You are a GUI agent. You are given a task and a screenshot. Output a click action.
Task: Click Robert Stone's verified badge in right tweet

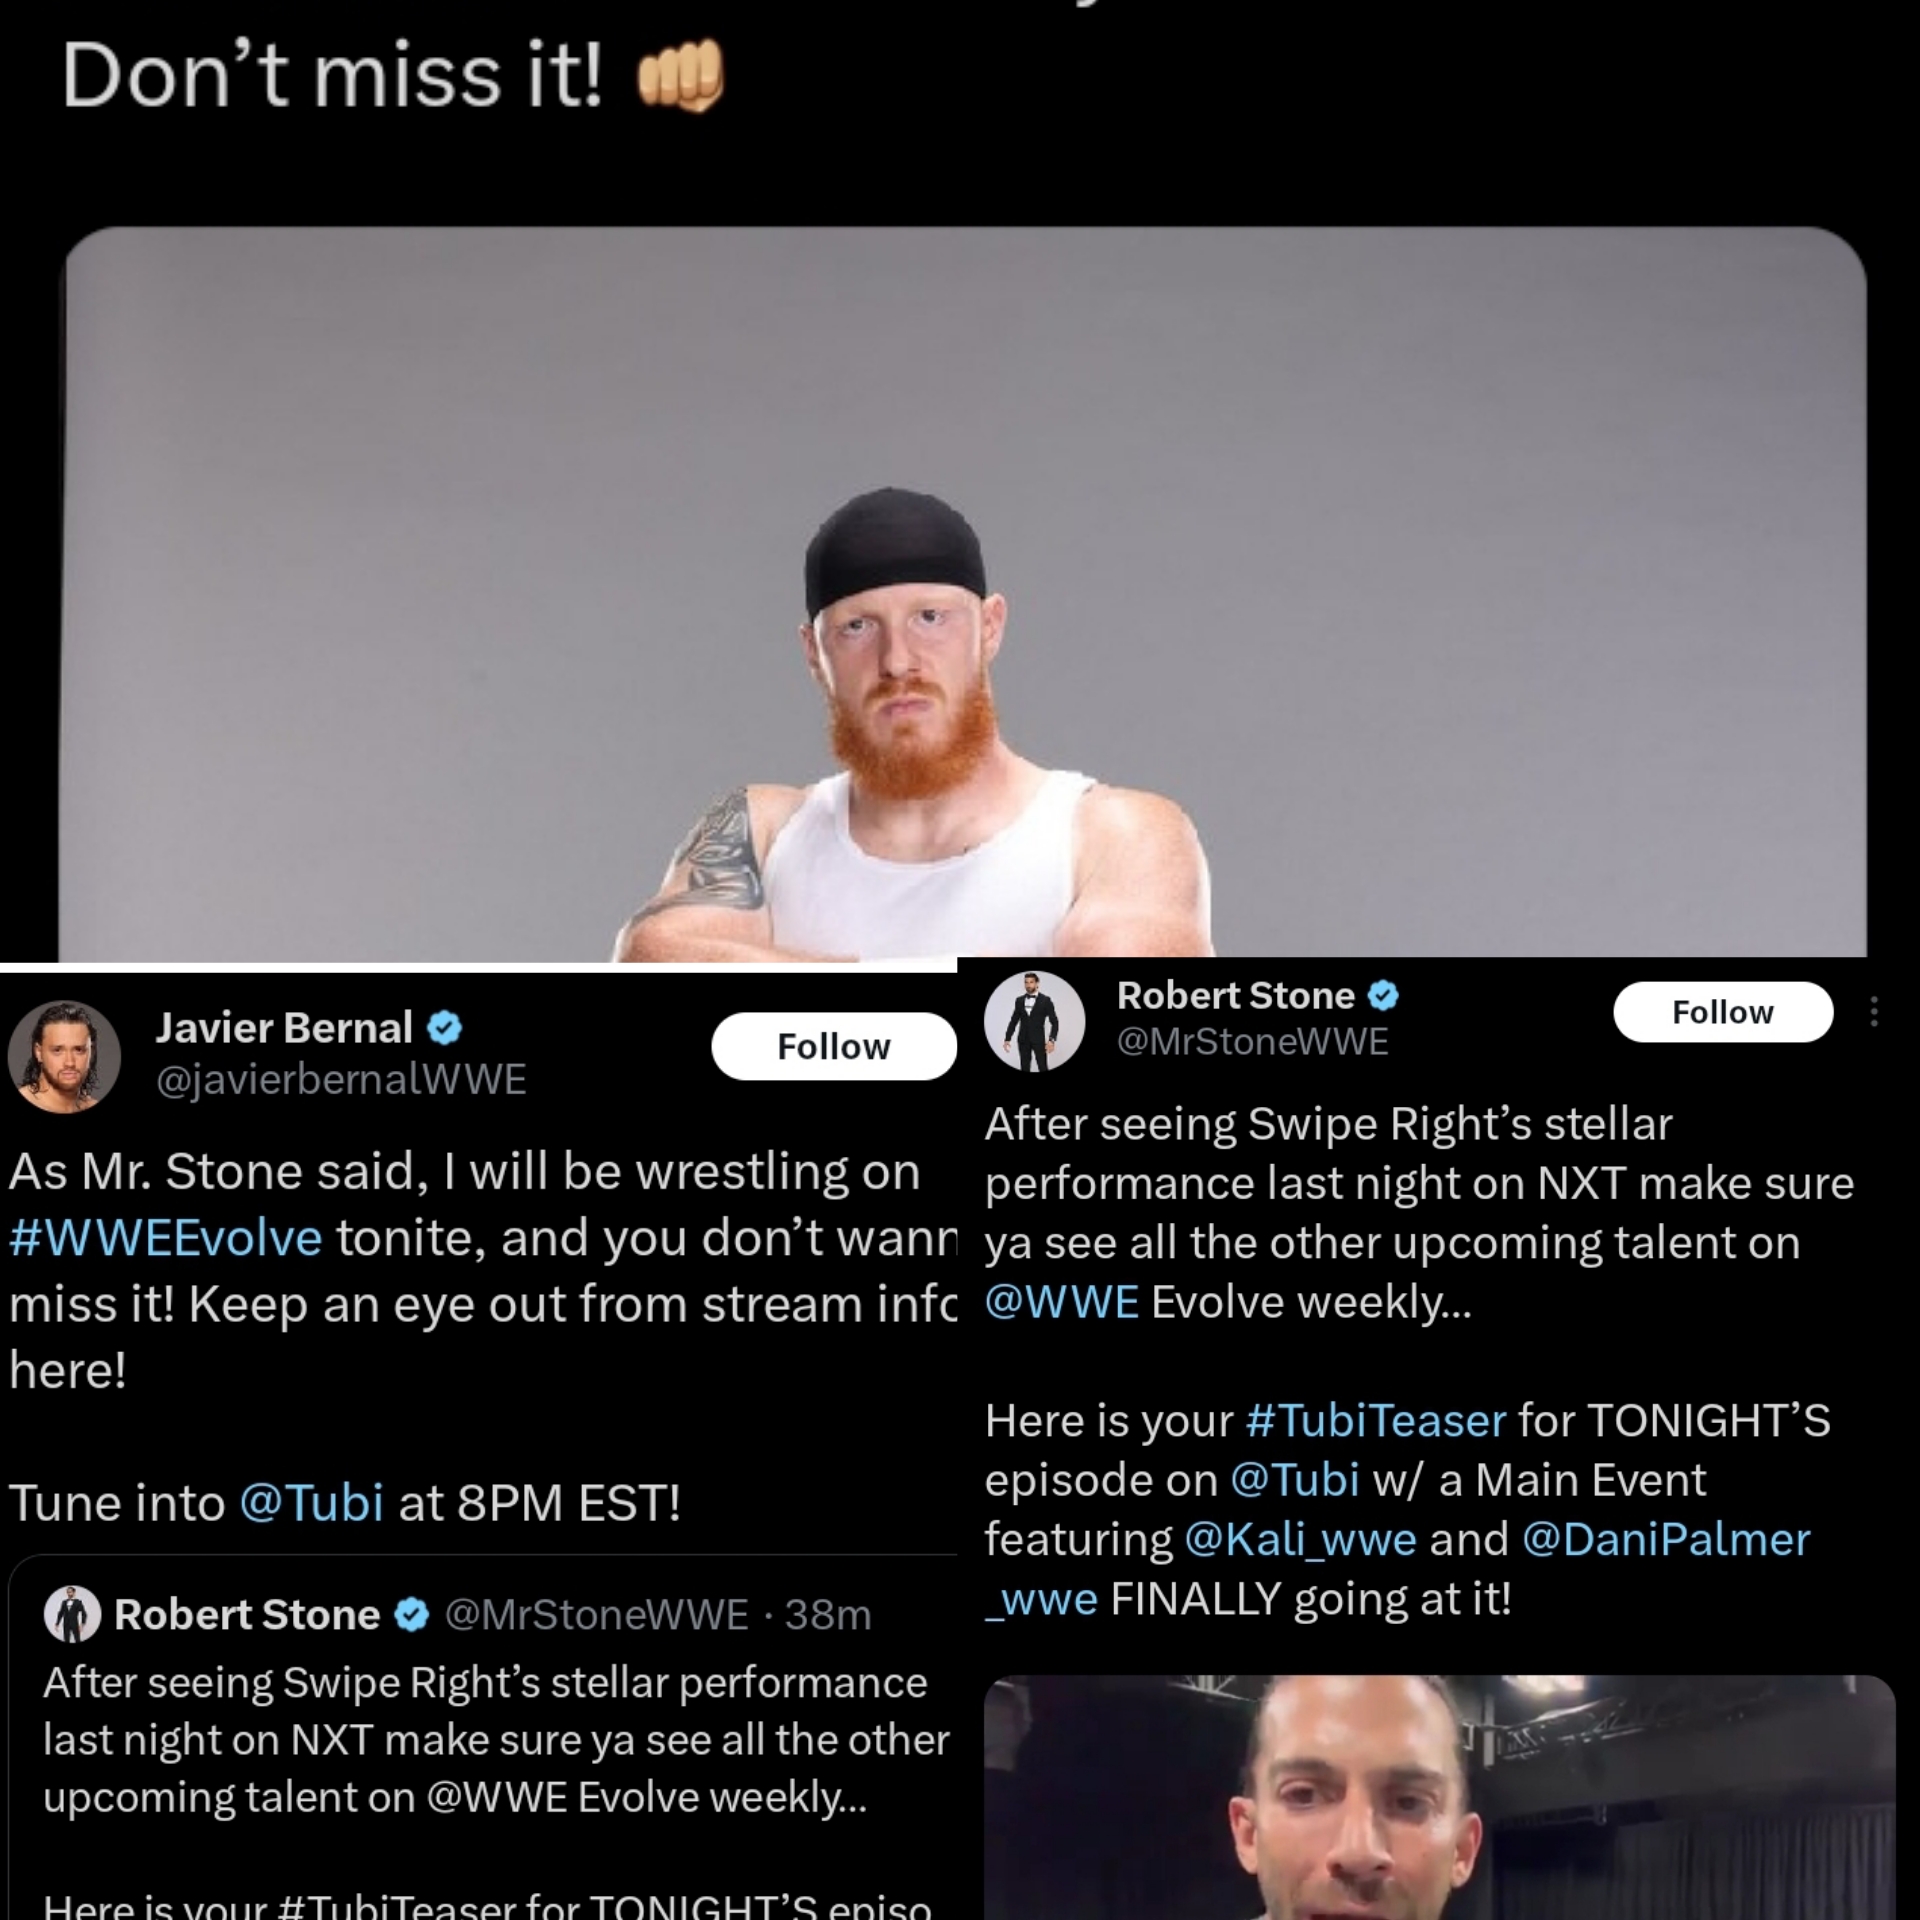[1383, 996]
